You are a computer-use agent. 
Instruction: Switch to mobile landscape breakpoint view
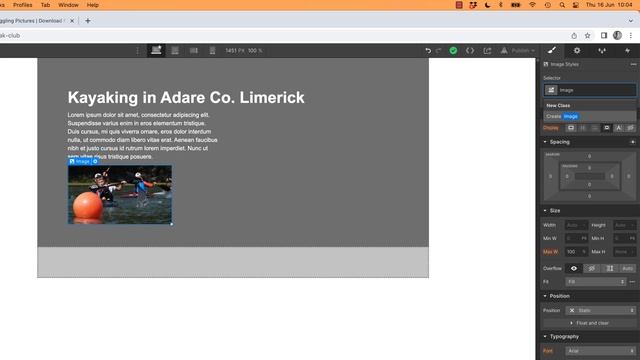coord(193,51)
